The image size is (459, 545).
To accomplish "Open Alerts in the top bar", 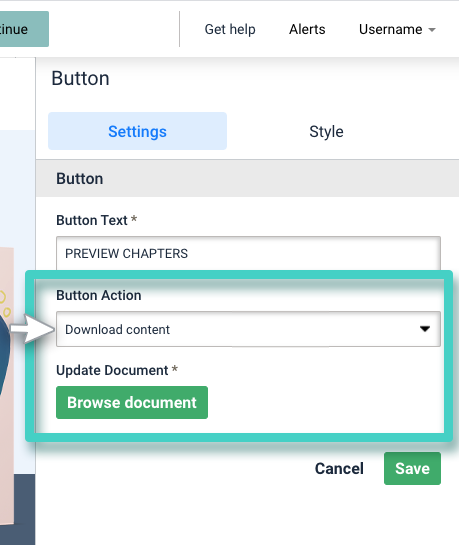I will pos(307,30).
